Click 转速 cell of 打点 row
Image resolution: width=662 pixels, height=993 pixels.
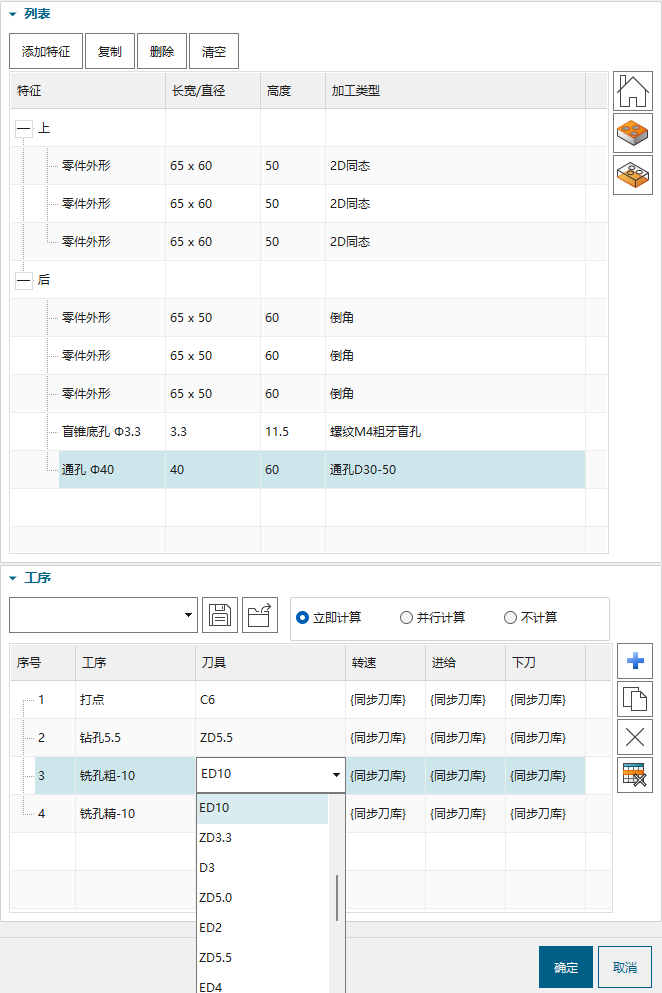click(385, 700)
